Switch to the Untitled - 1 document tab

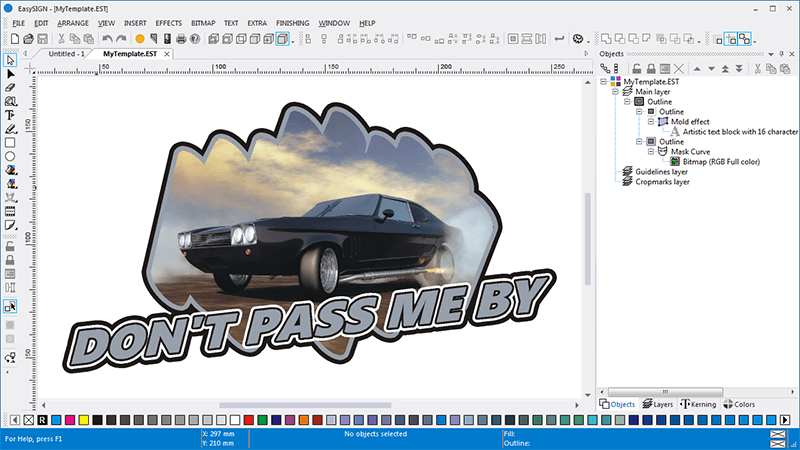[x=67, y=54]
